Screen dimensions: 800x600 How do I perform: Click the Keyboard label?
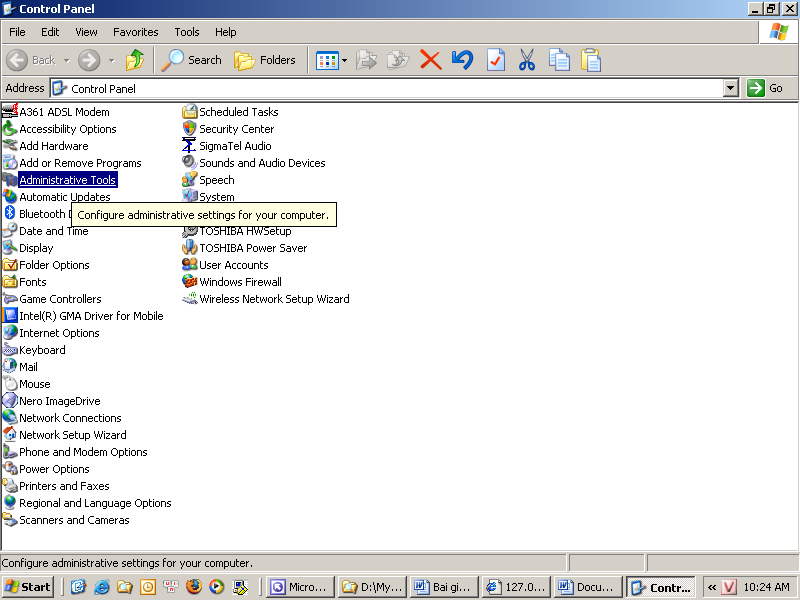tap(42, 350)
